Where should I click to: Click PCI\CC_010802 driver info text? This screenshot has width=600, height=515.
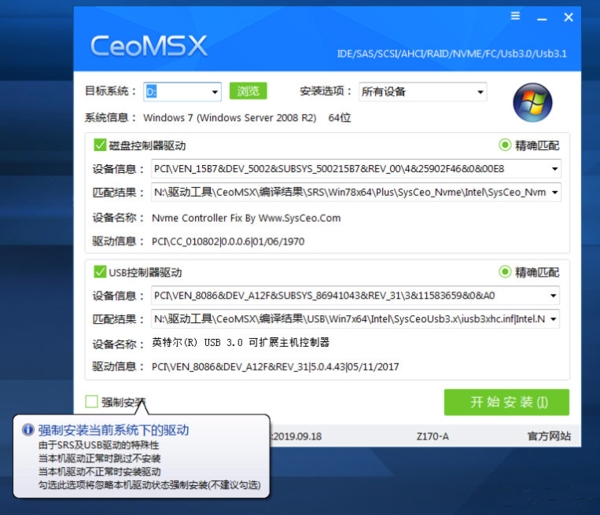(x=228, y=241)
